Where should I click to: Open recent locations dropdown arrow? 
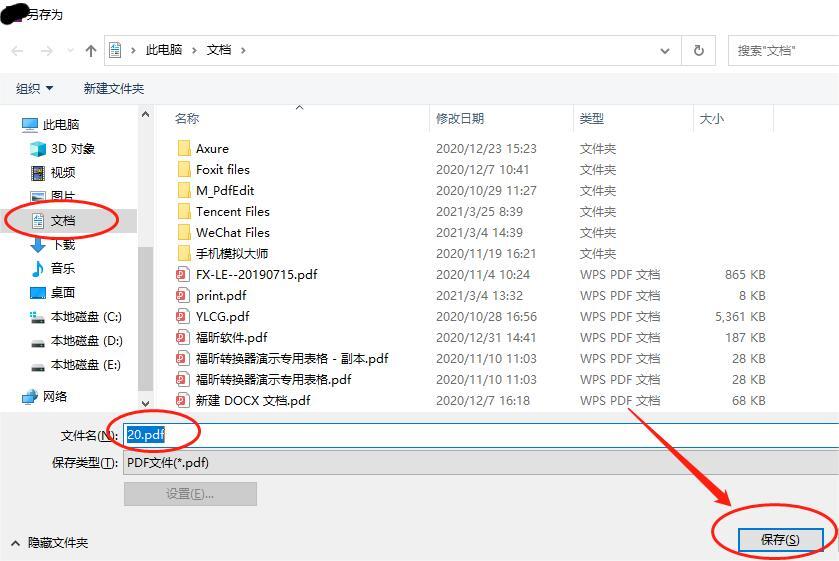pyautogui.click(x=70, y=51)
